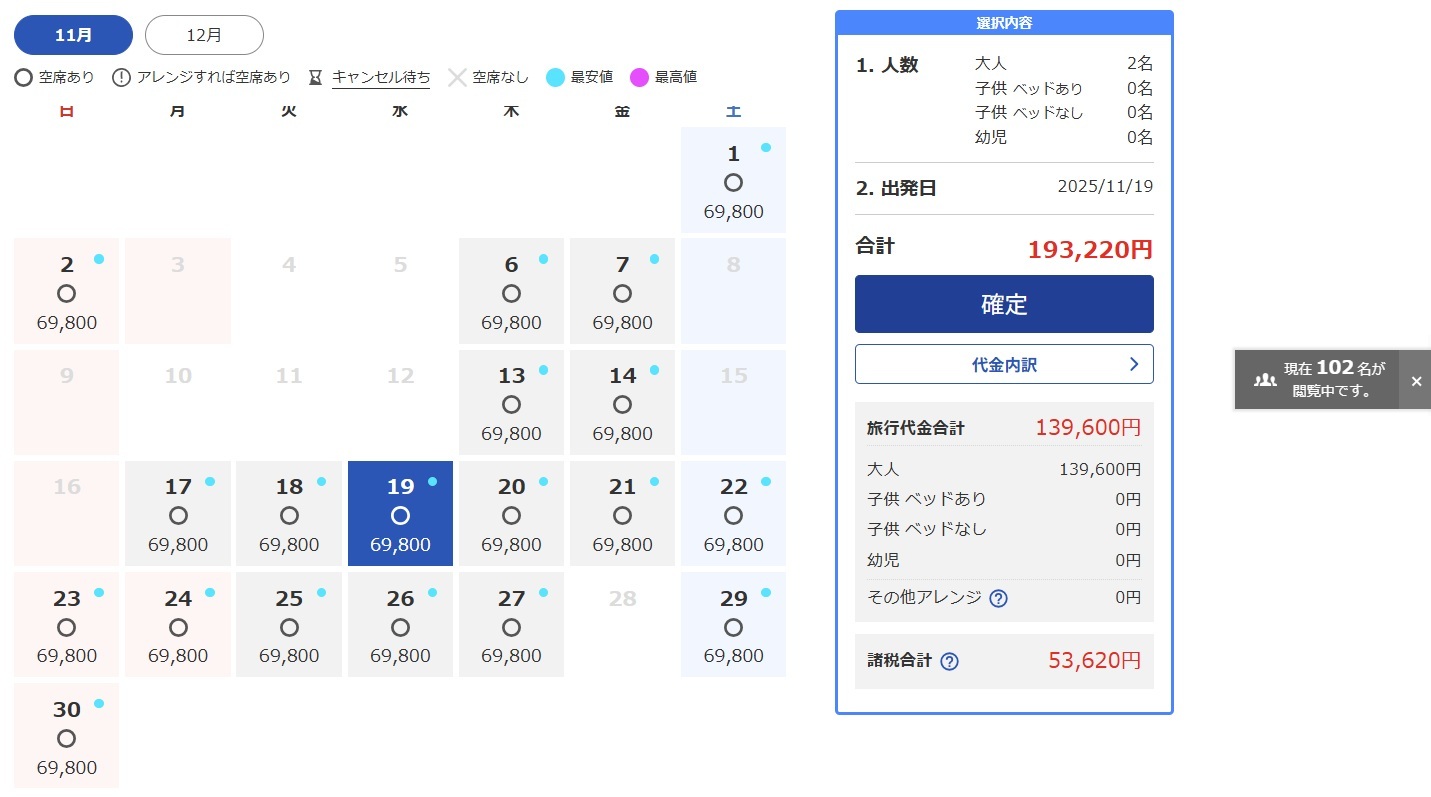Screen dimensions: 1431x797
Task: Click help icon next to その他アレンジ
Action: tap(997, 598)
